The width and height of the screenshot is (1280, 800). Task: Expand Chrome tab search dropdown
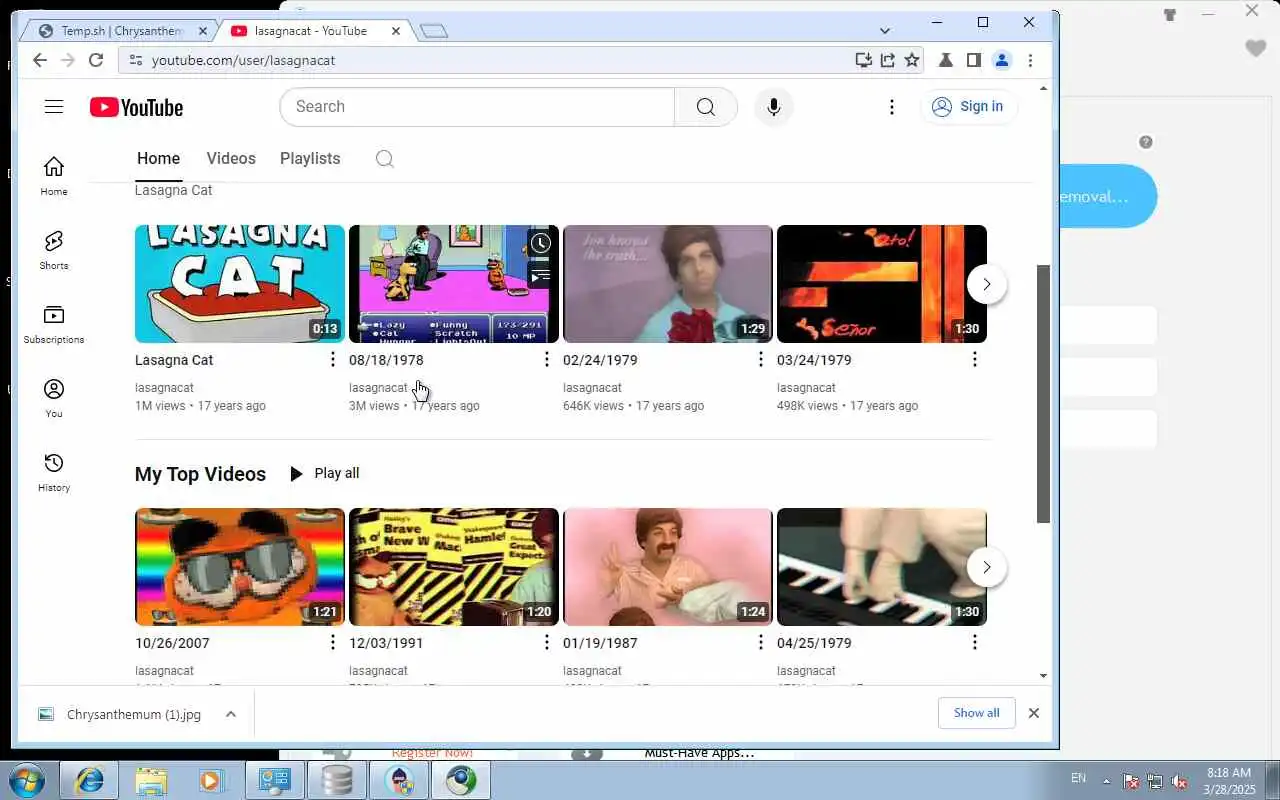(884, 31)
